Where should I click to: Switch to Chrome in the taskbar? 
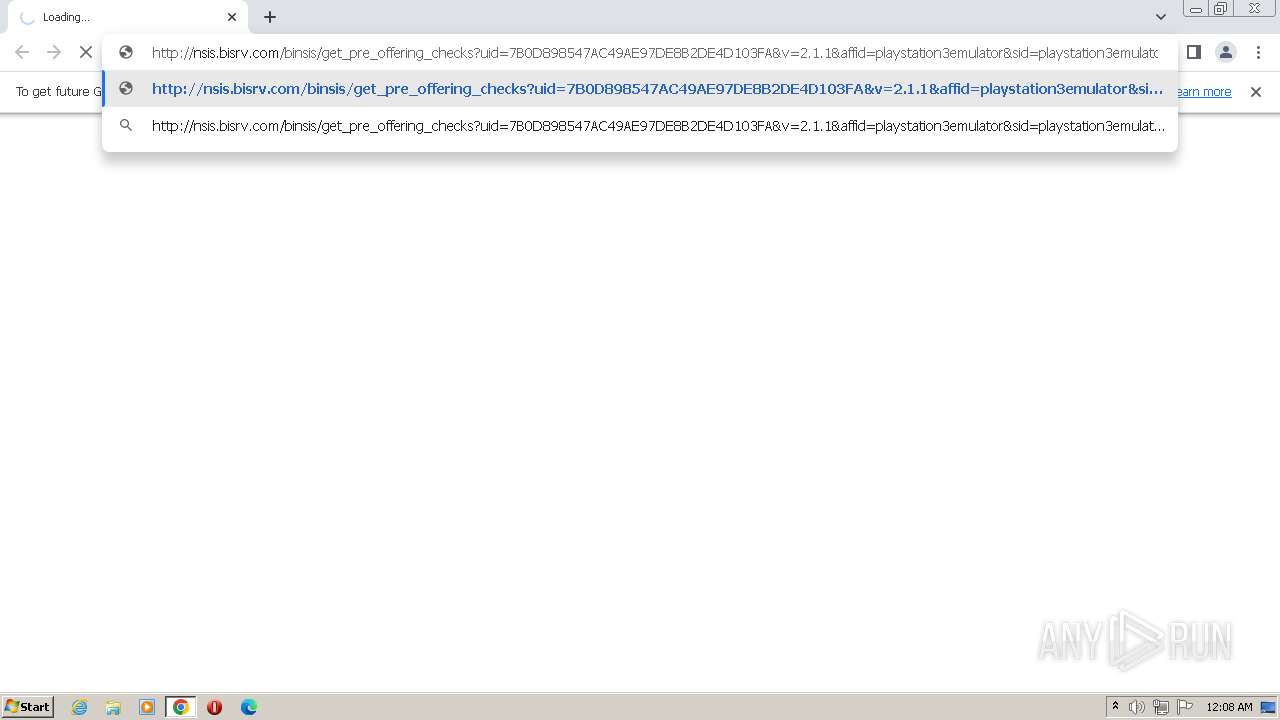181,707
